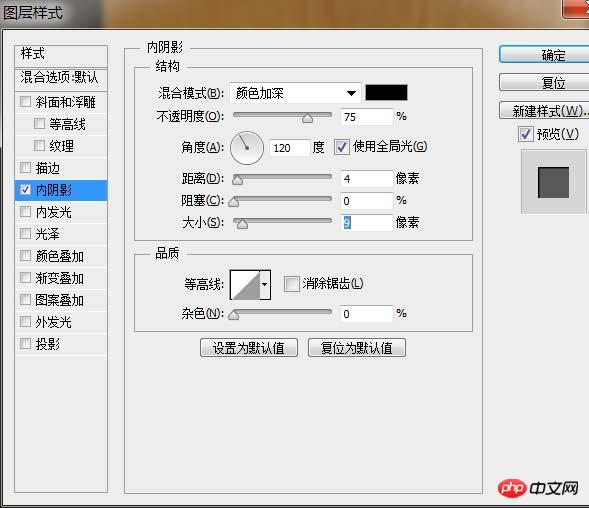Open the 混合模式 颜色加深 dropdown
Image resolution: width=589 pixels, height=508 pixels.
click(295, 93)
